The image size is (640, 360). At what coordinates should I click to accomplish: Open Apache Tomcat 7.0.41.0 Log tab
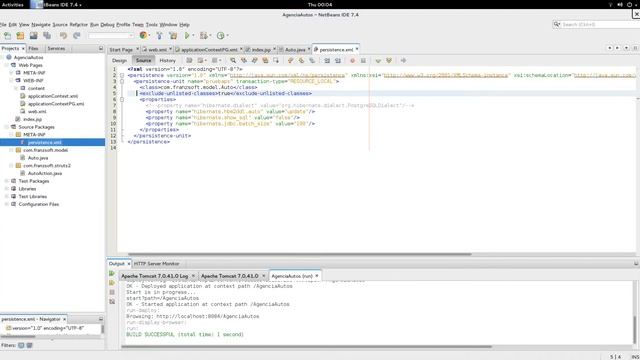(155, 276)
